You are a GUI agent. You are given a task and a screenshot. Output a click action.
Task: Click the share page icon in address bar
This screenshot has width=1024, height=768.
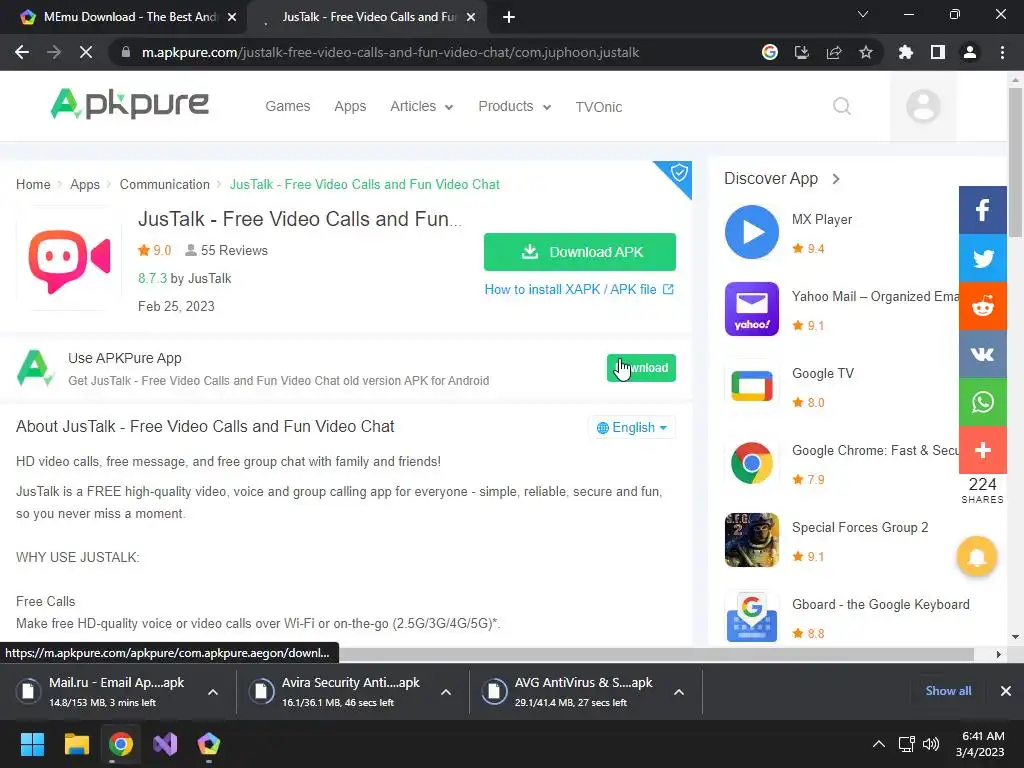[x=834, y=52]
